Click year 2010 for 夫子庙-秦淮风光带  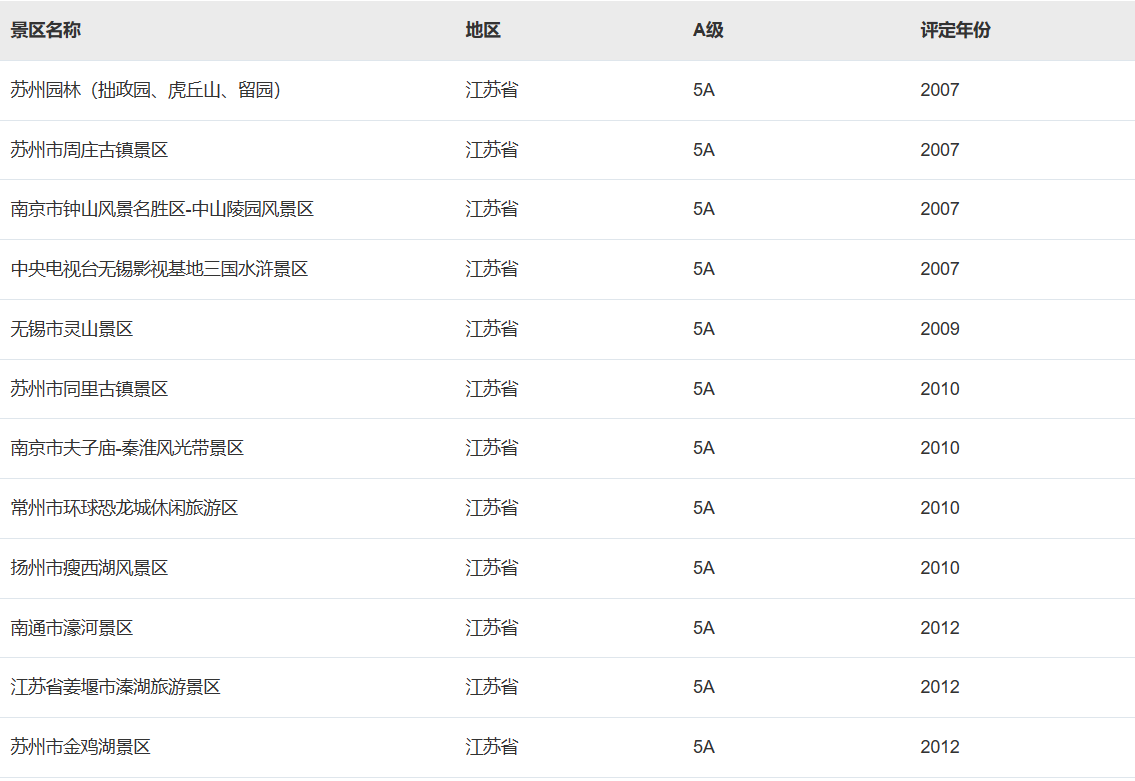pos(940,448)
